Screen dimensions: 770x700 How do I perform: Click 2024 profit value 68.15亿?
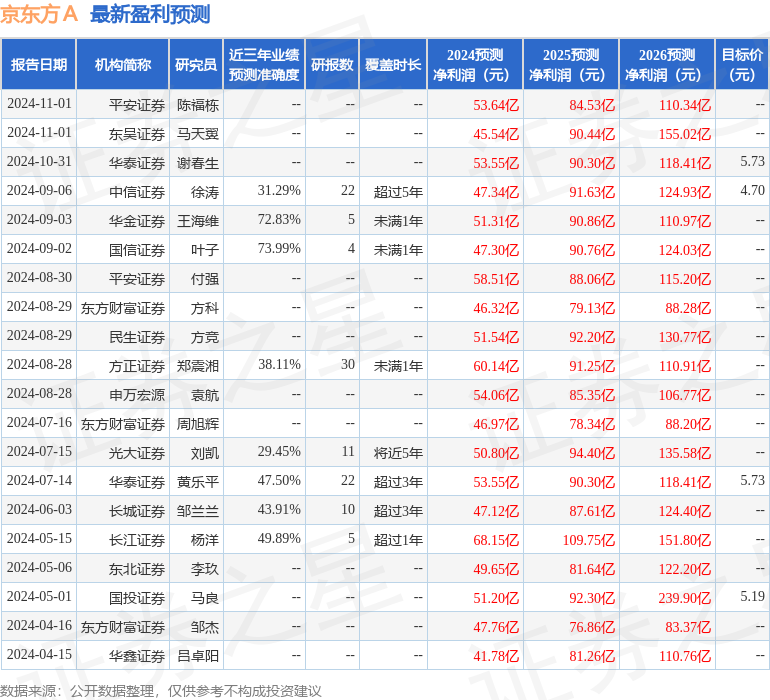click(496, 540)
